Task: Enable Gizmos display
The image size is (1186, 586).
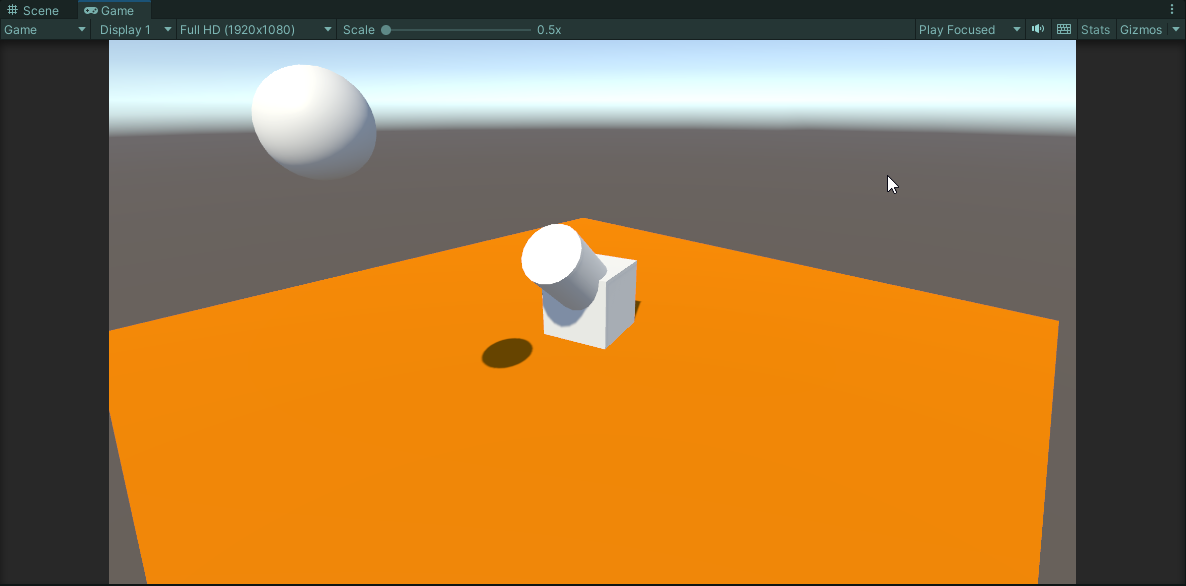Action: [x=1139, y=29]
